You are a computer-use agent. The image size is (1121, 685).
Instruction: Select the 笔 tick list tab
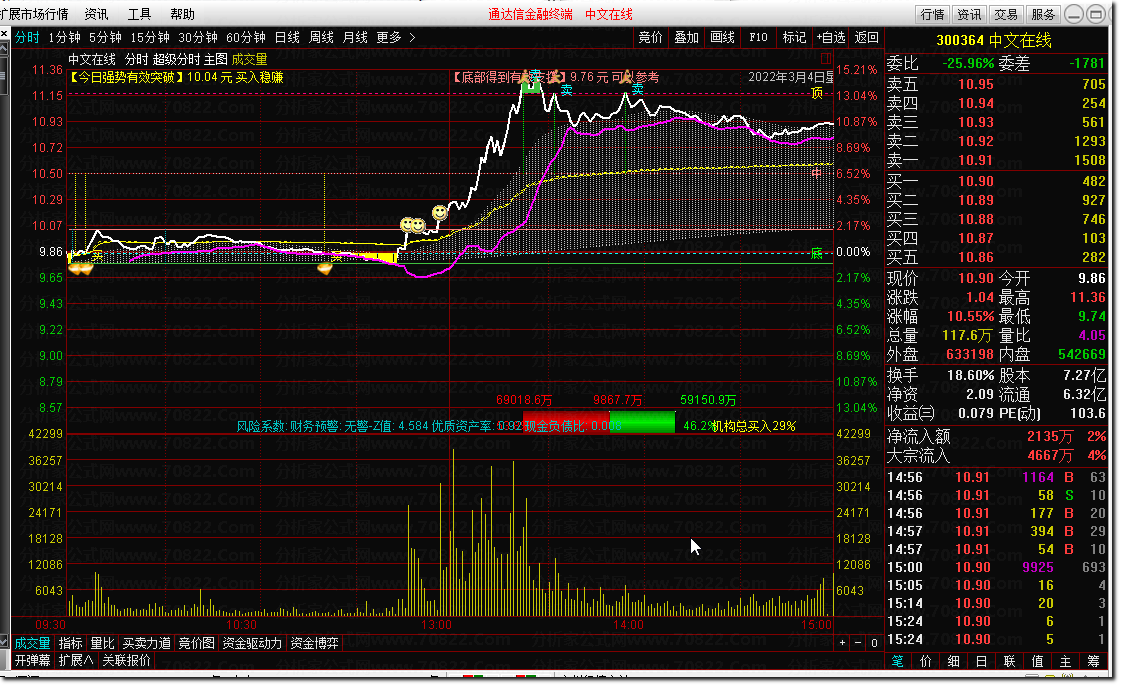coord(897,661)
